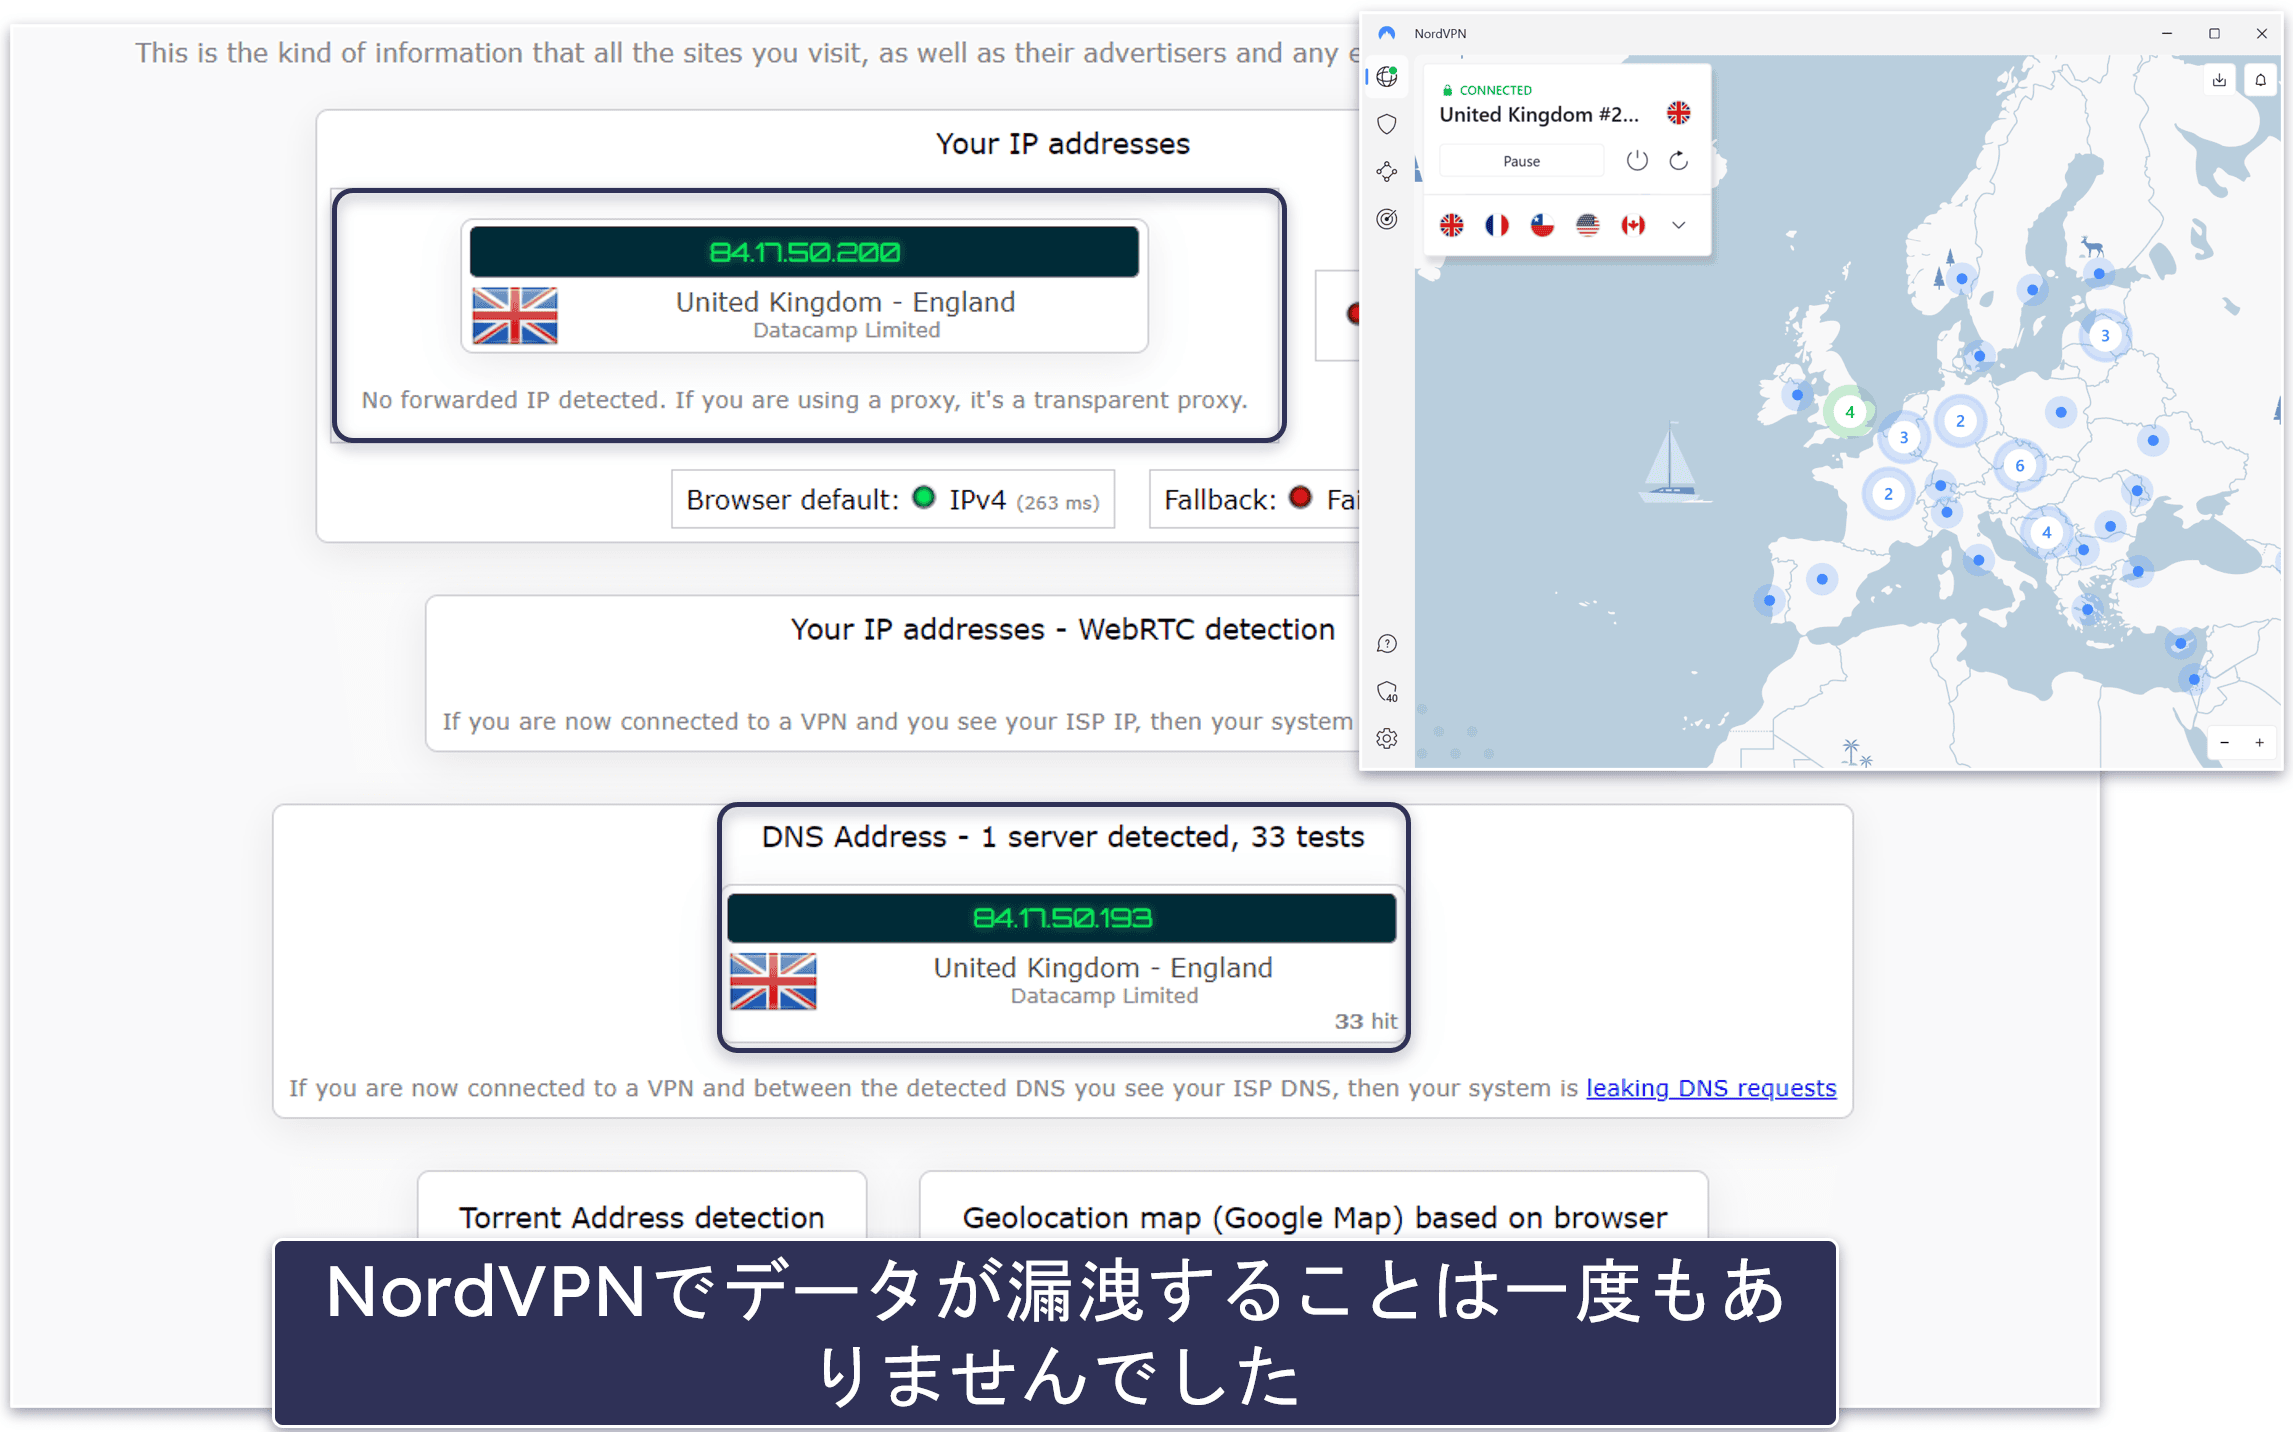Viewport: 2293px width, 1432px height.
Task: Click the Pause button in NordVPN
Action: coord(1521,161)
